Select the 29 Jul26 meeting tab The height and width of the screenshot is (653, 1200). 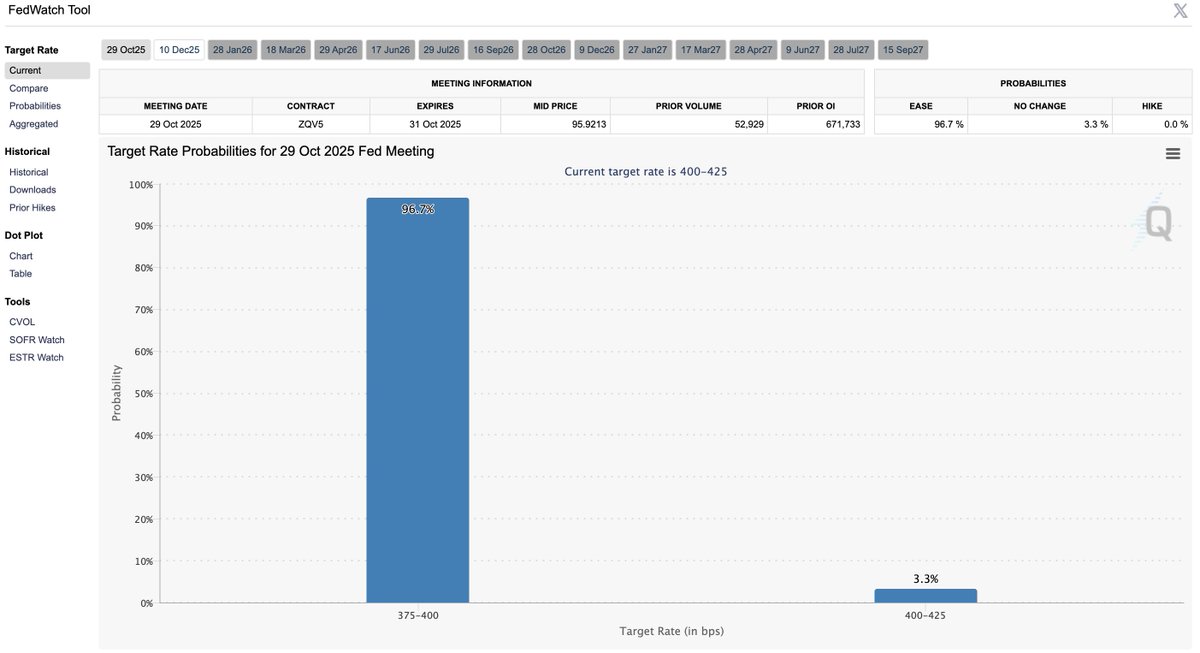coord(441,49)
